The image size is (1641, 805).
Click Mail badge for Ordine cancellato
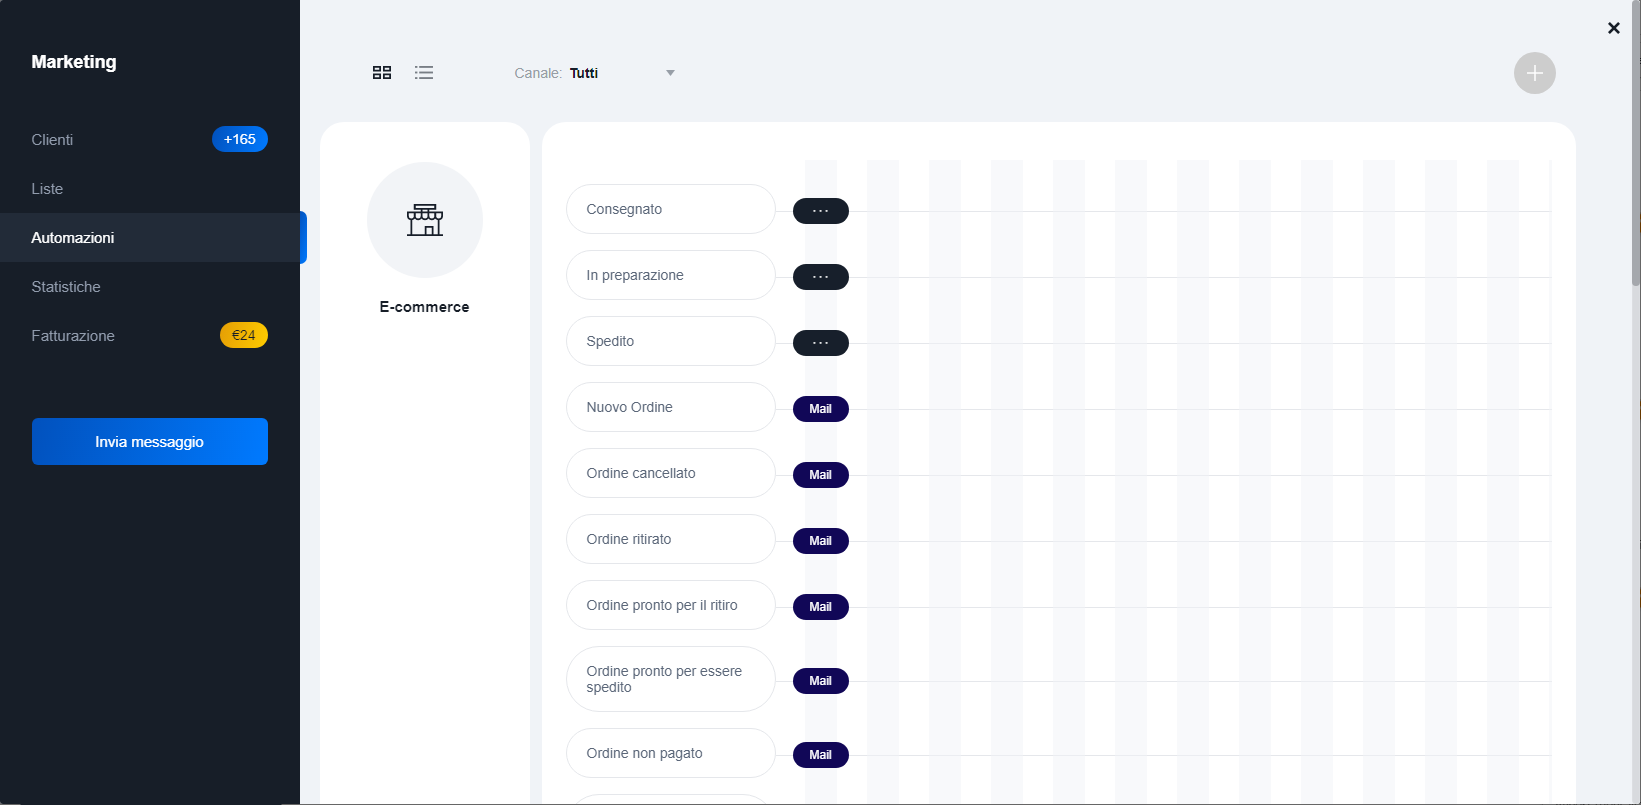(x=820, y=475)
